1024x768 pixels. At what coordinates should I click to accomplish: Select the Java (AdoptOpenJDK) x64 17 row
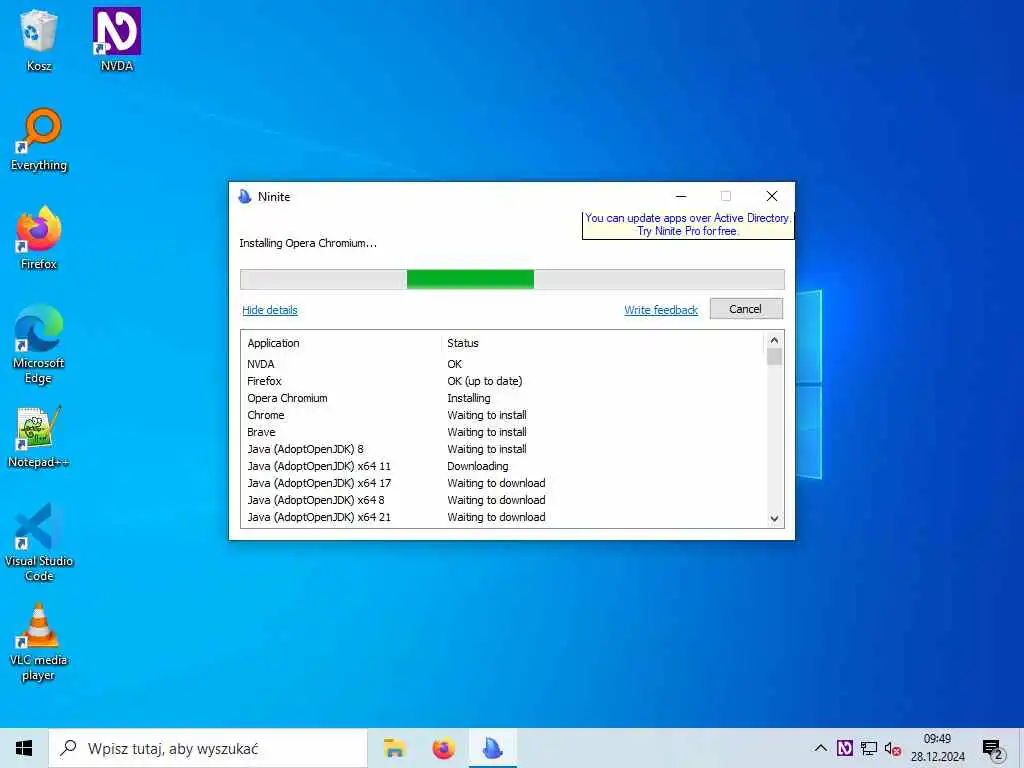coord(502,483)
